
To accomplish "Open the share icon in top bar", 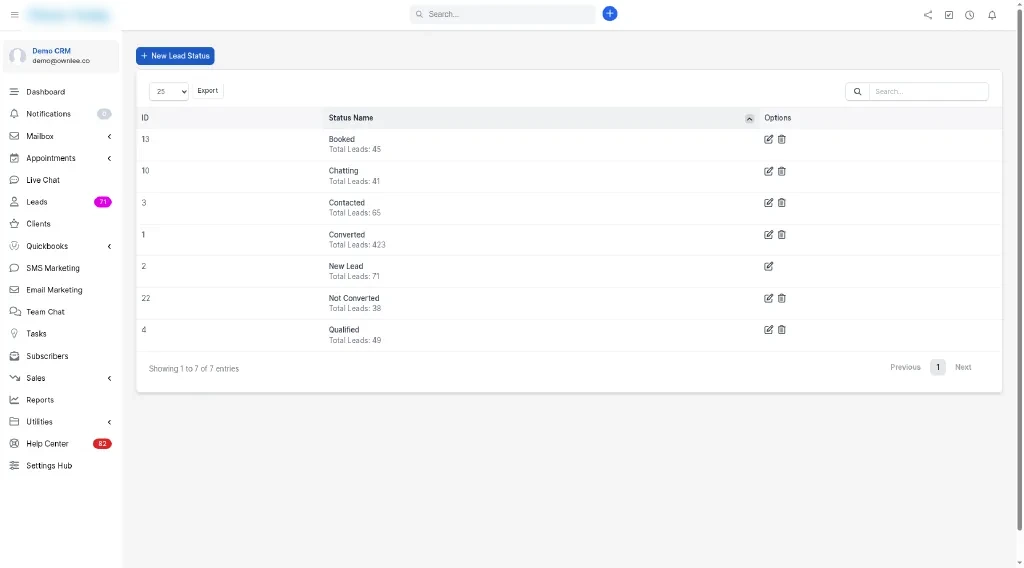I will coord(927,14).
